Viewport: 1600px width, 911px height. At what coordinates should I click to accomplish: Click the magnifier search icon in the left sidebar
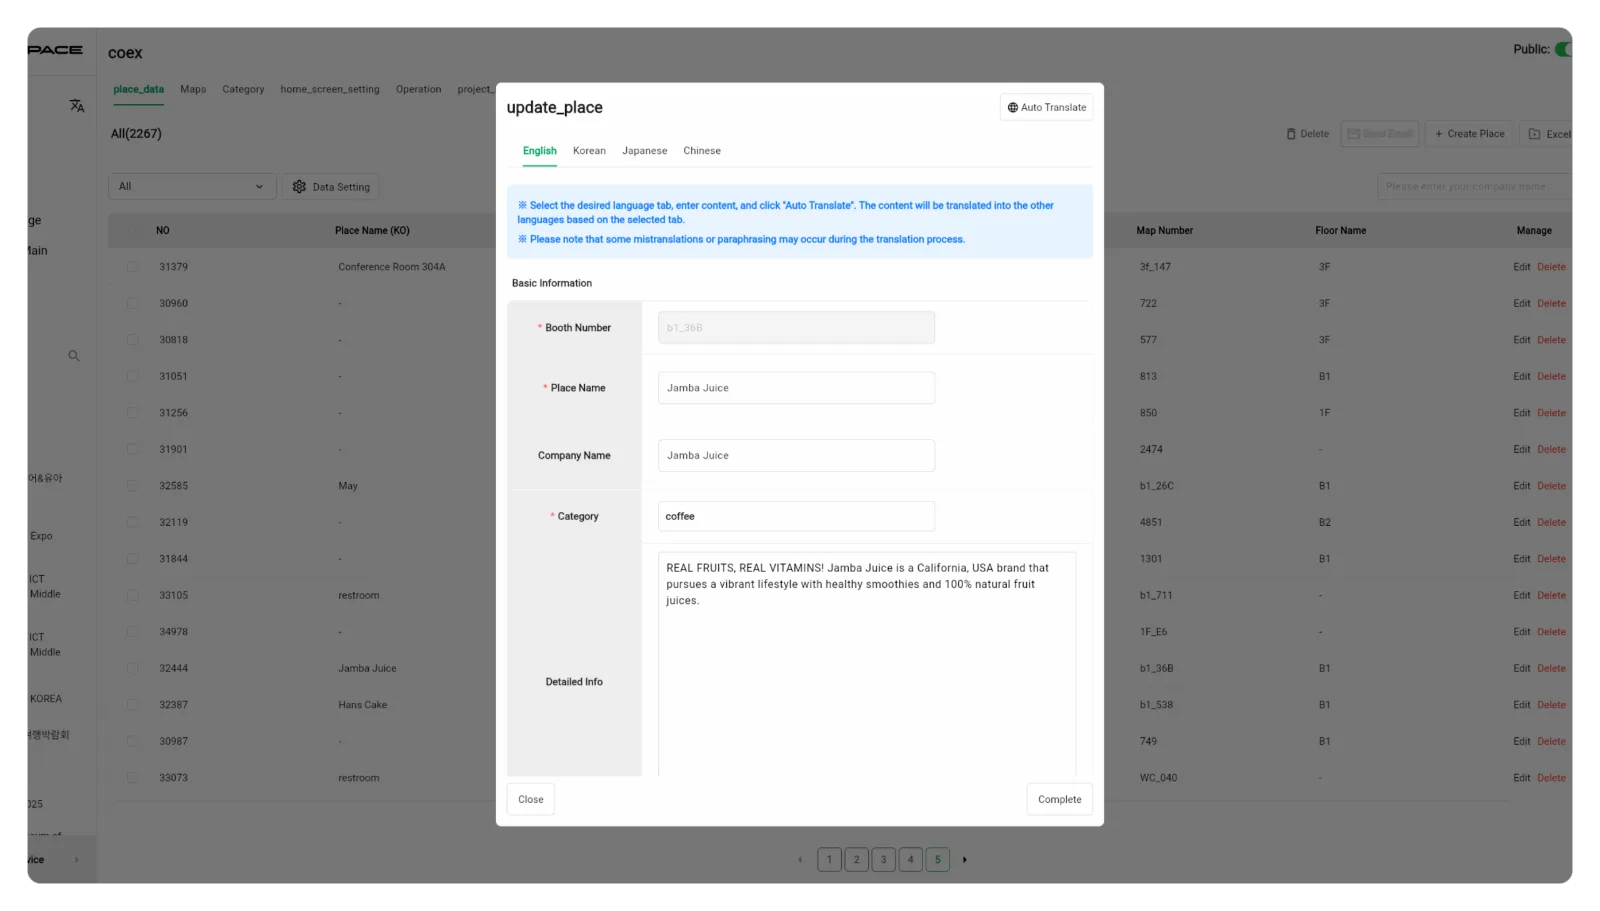(x=74, y=356)
